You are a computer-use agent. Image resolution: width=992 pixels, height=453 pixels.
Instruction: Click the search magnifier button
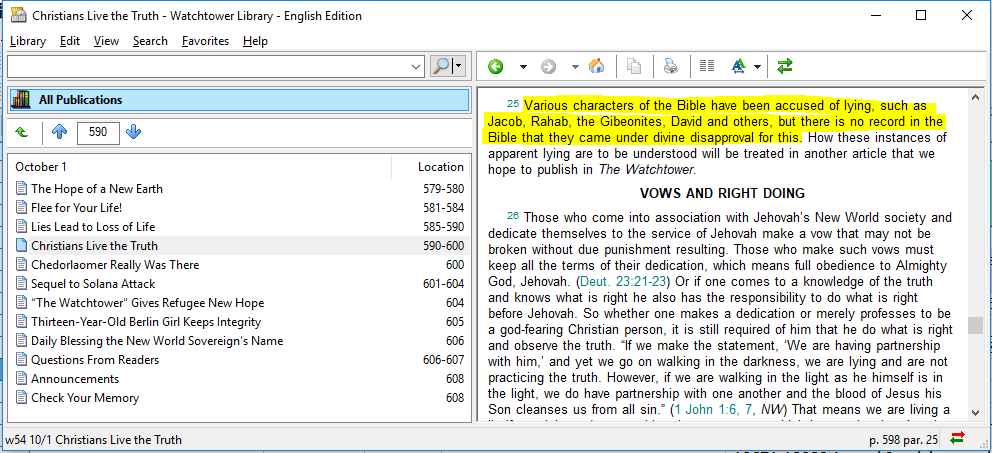441,66
